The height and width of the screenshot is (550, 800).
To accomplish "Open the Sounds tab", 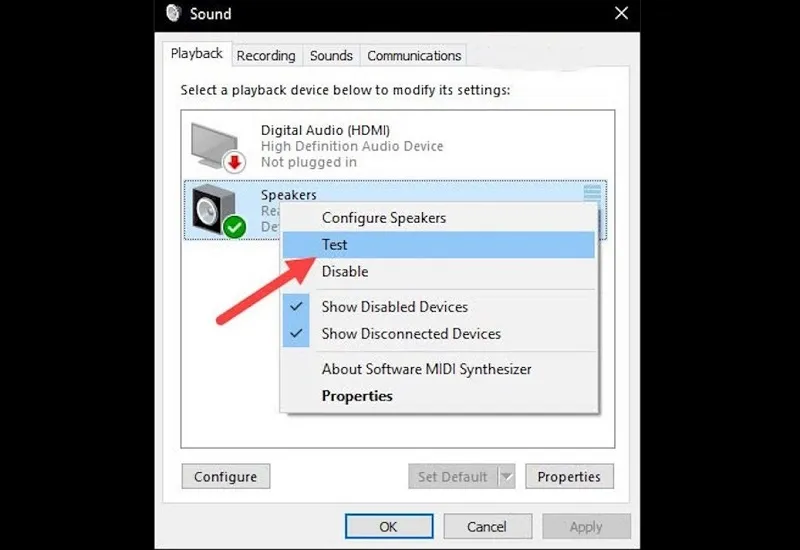I will (331, 56).
